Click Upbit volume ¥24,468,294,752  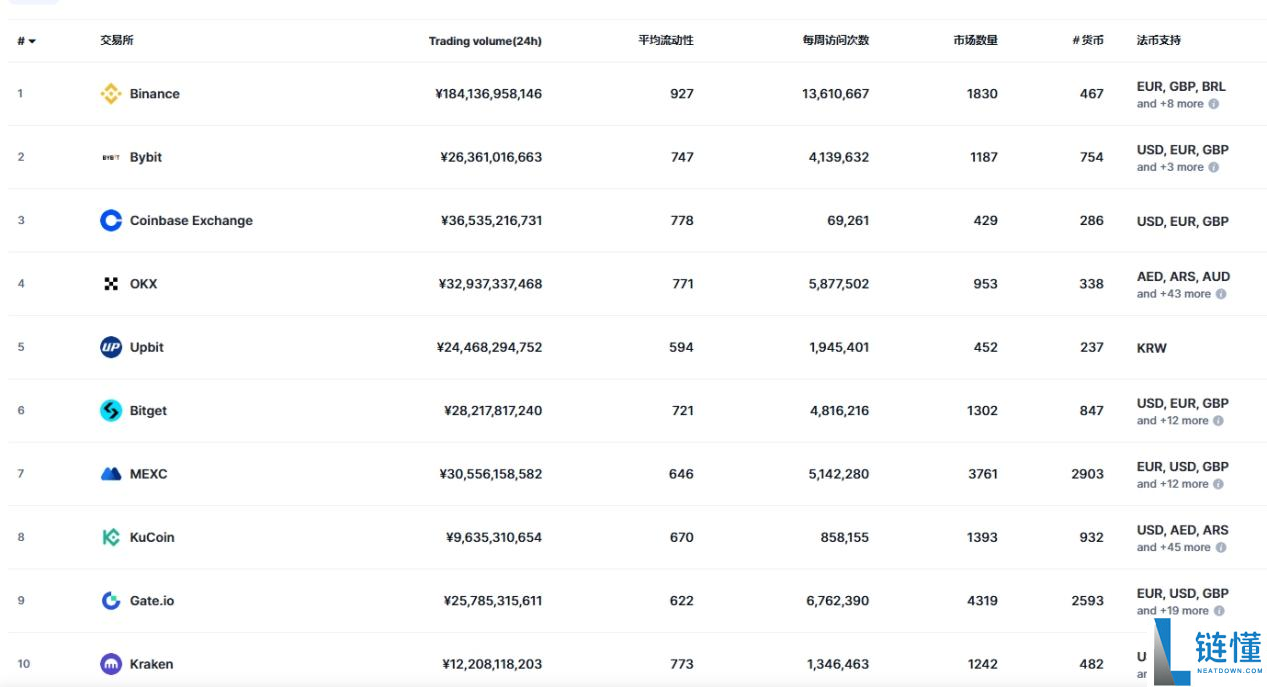point(490,347)
